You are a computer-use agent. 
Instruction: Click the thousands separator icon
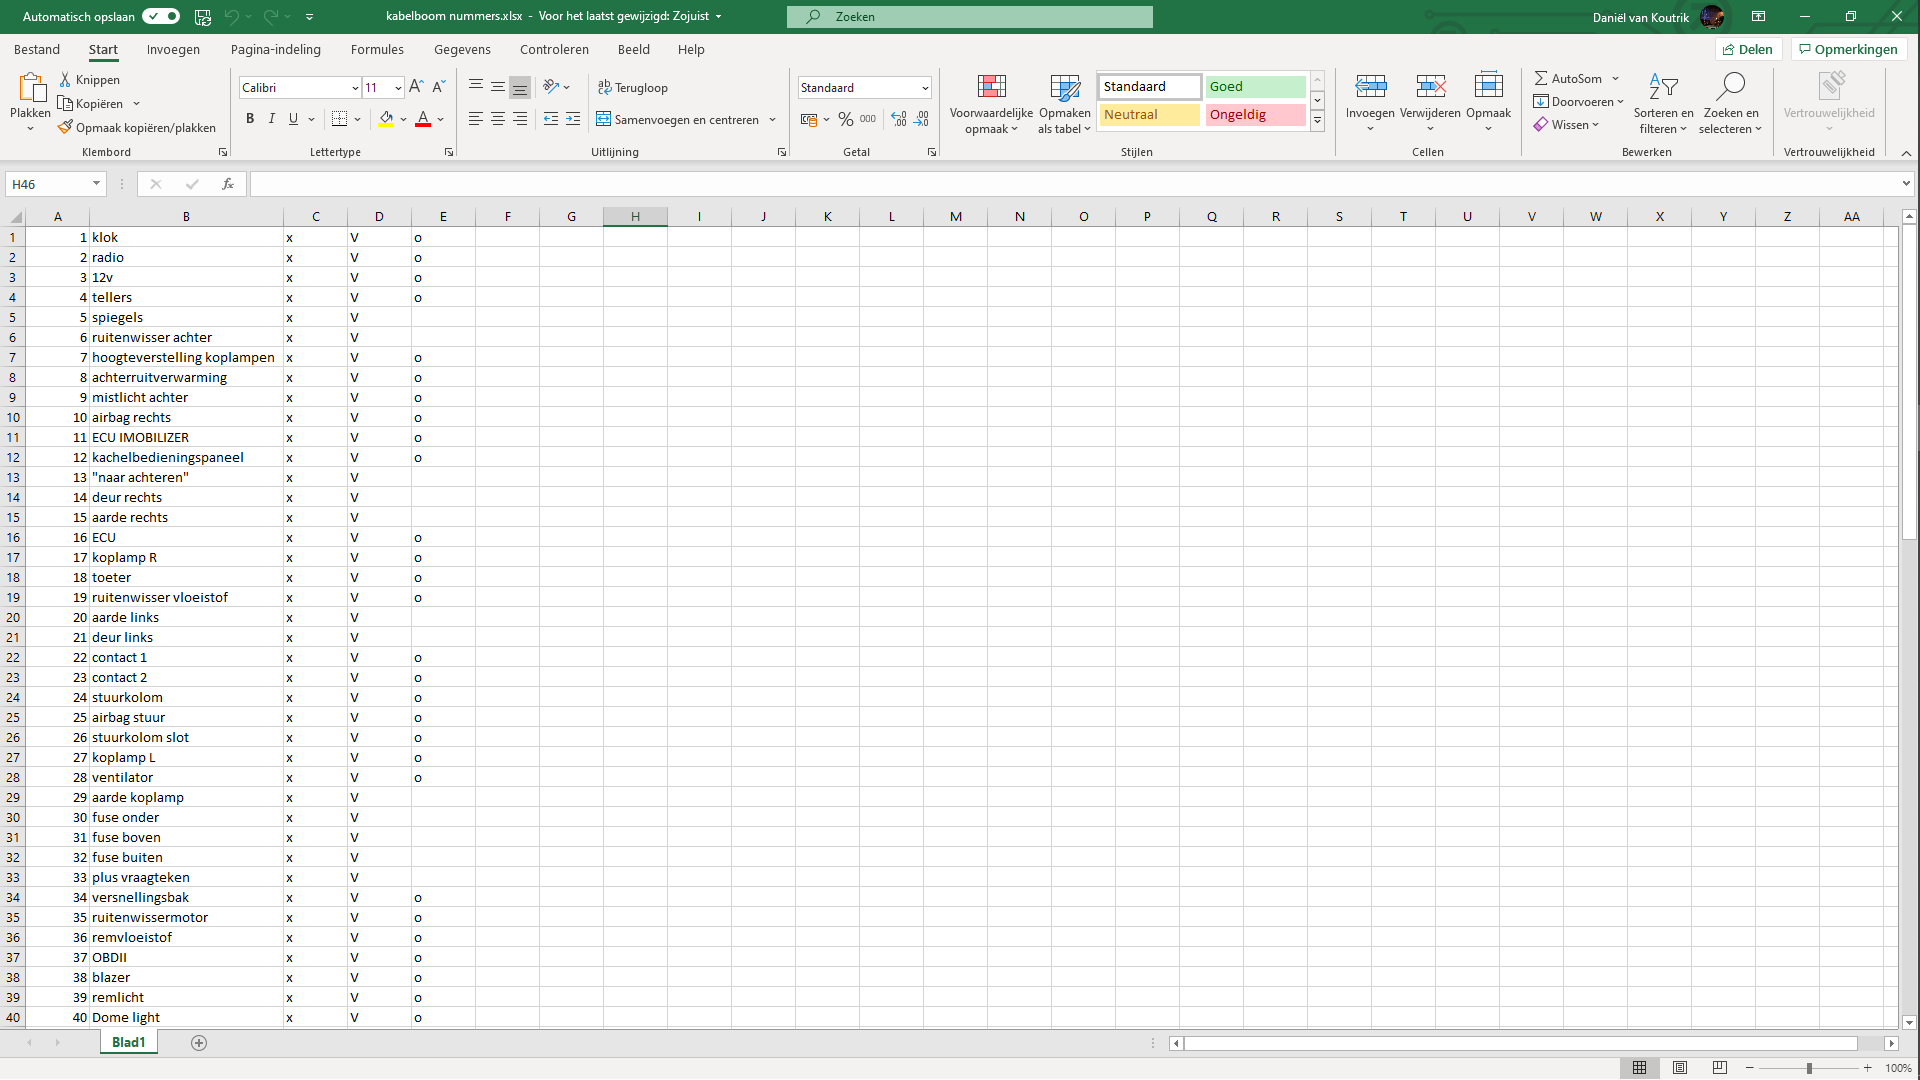pyautogui.click(x=868, y=119)
